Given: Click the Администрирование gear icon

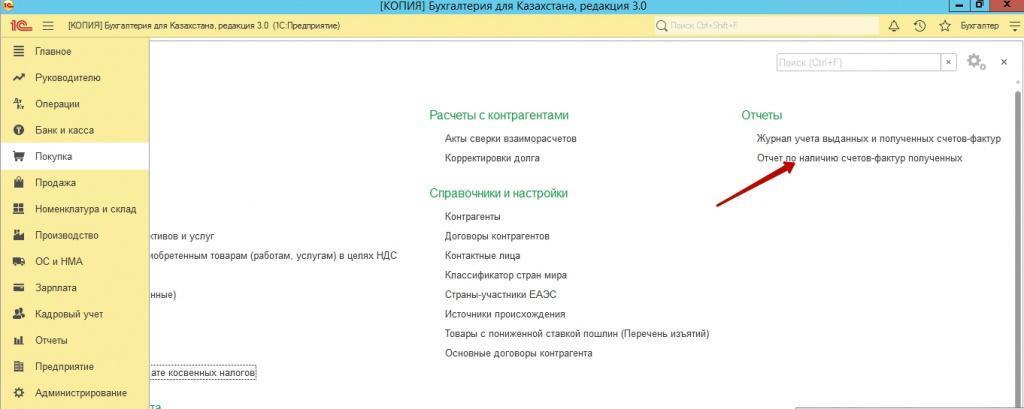Looking at the screenshot, I should [19, 393].
